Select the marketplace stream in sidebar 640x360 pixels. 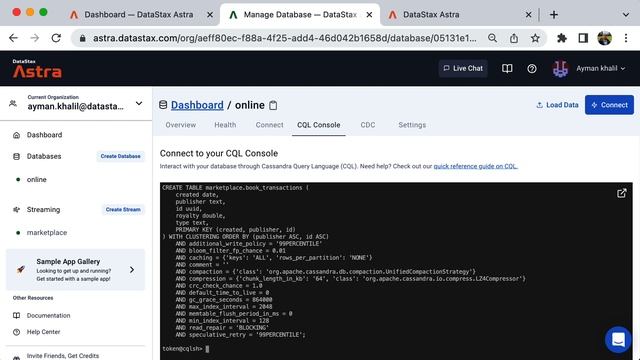tap(47, 232)
